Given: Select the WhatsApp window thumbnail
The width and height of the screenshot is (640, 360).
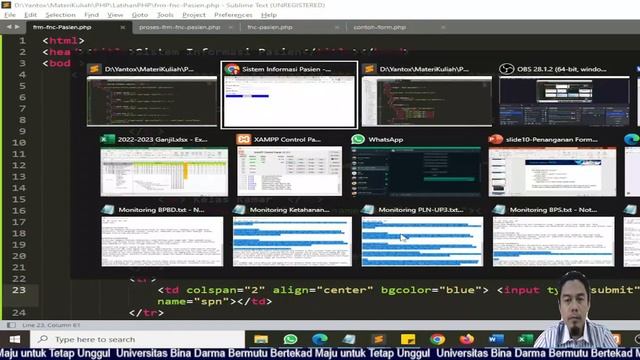Looking at the screenshot, I should click(x=416, y=171).
